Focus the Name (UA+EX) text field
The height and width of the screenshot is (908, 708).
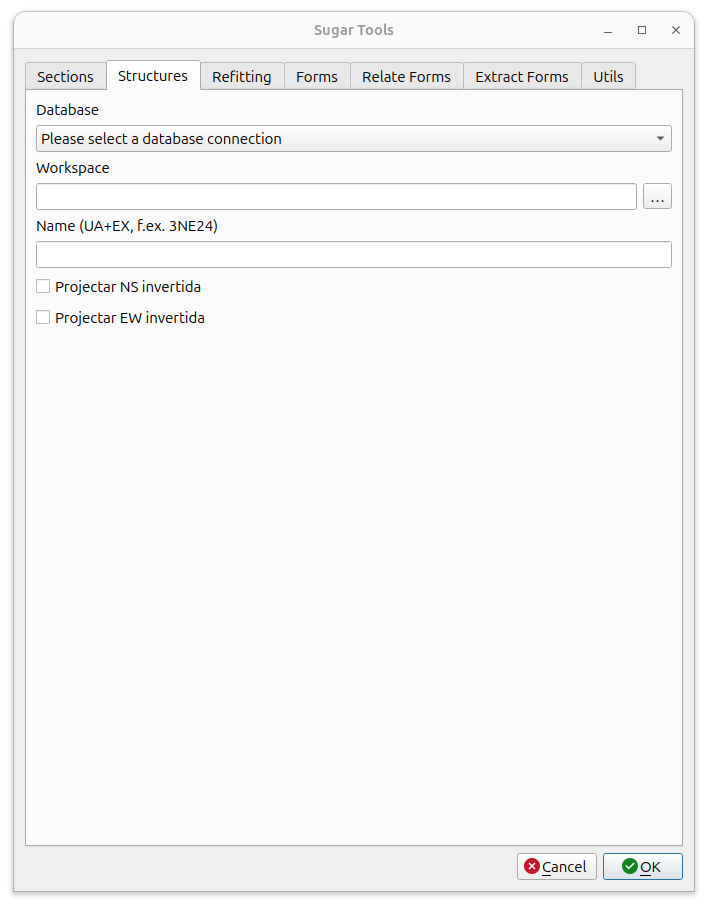point(354,255)
